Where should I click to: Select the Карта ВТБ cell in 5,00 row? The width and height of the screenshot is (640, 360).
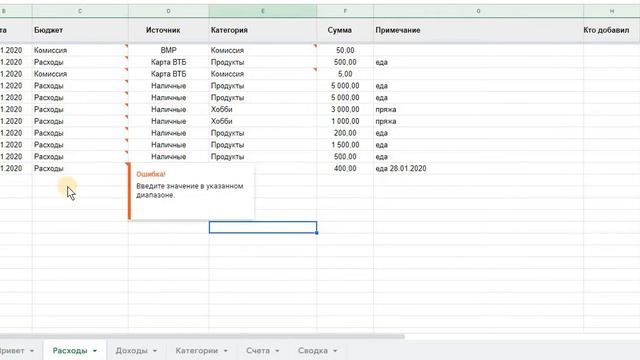click(x=169, y=74)
